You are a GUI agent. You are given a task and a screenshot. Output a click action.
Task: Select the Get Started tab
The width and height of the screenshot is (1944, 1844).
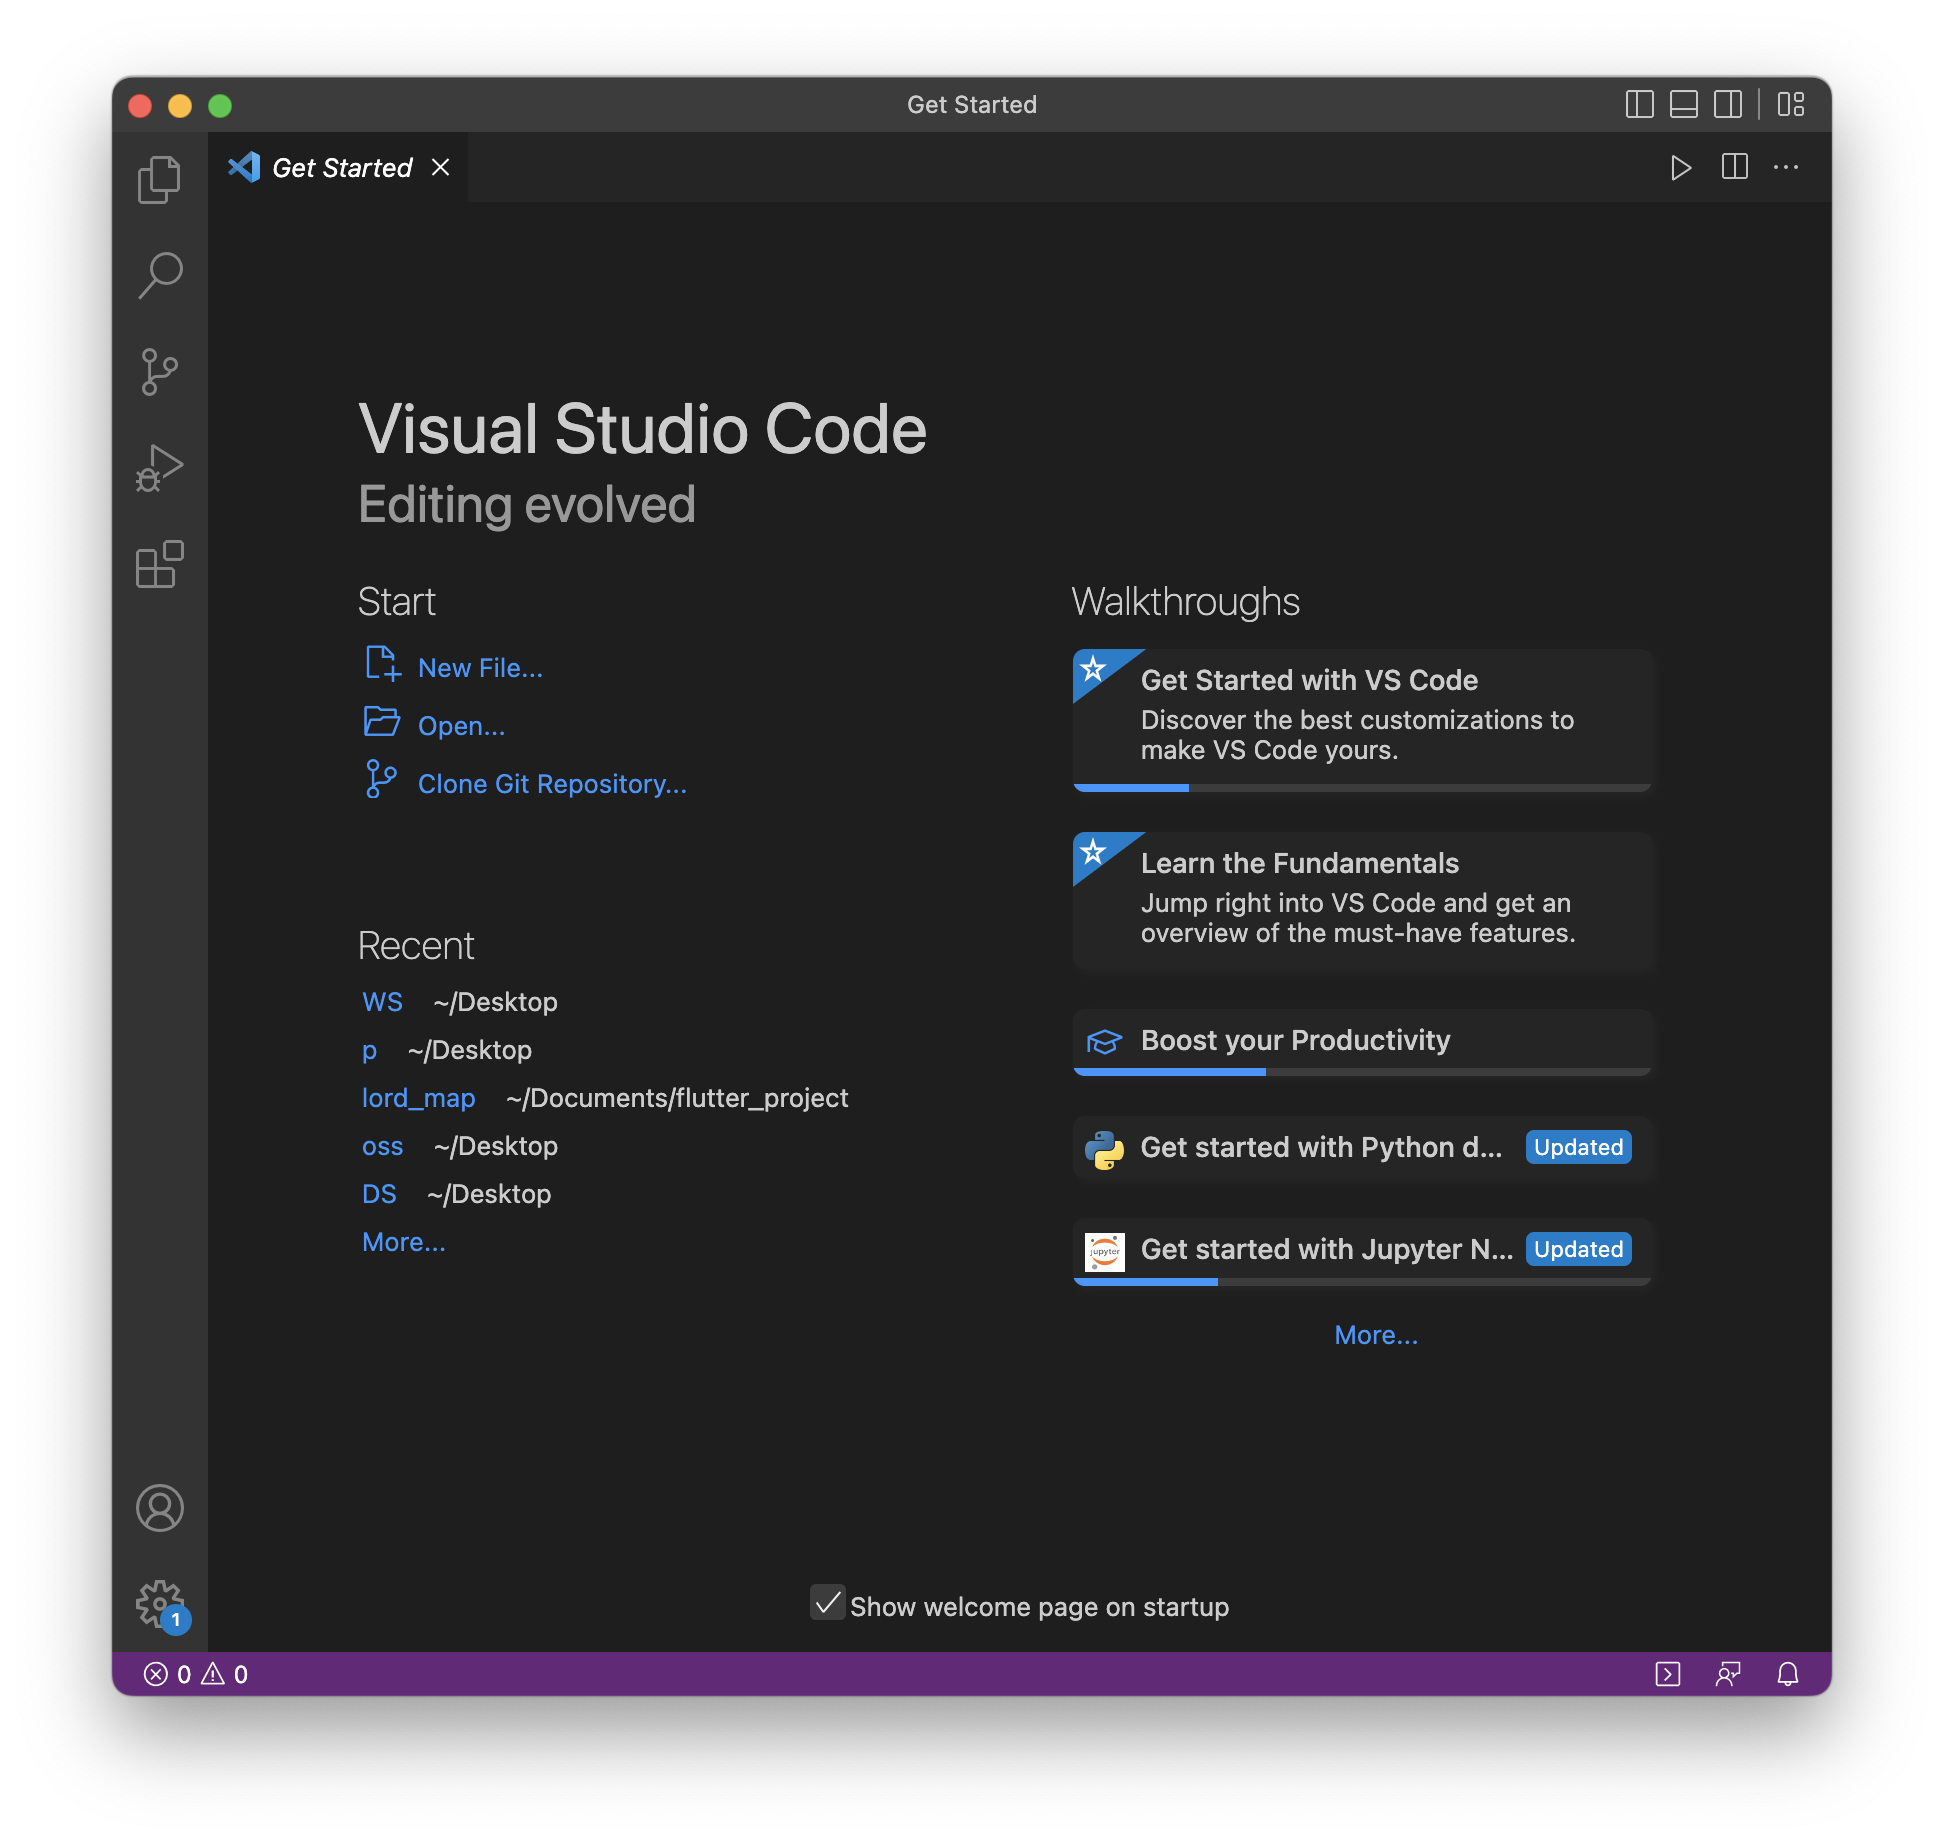point(341,167)
